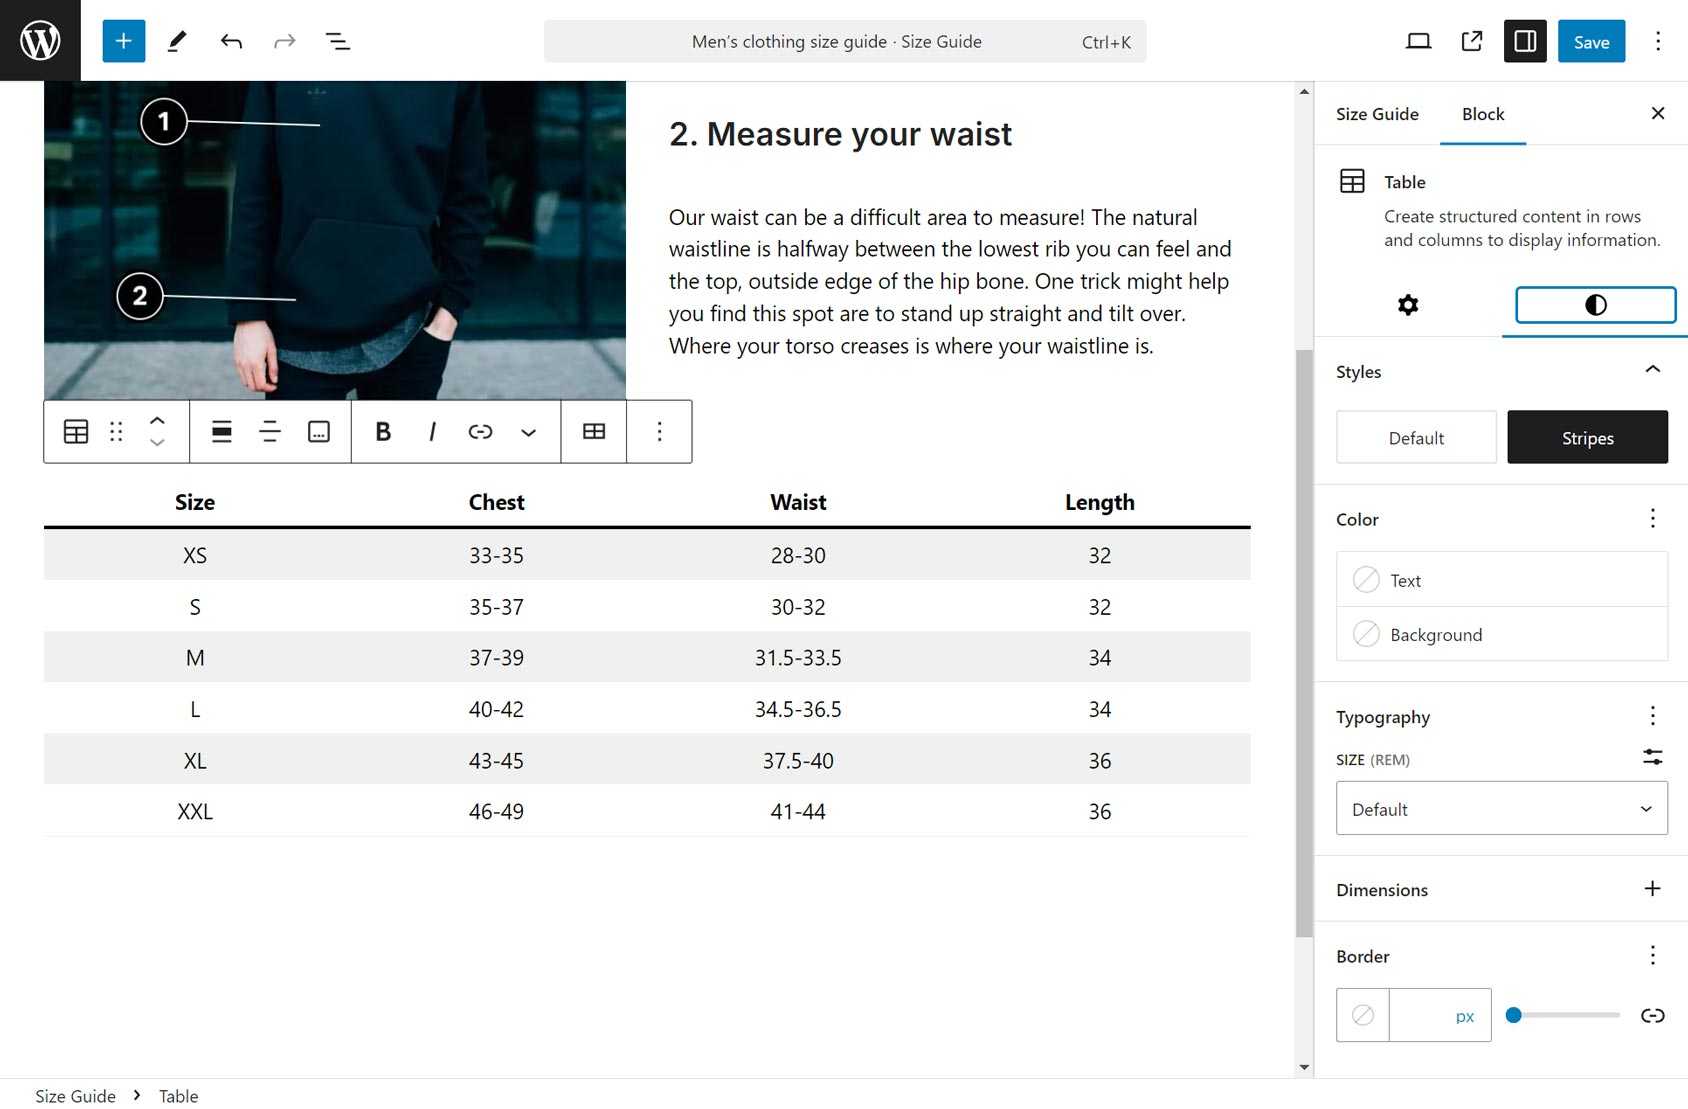The image size is (1688, 1109).
Task: Open the Edit table rows and columns menu
Action: 594,432
